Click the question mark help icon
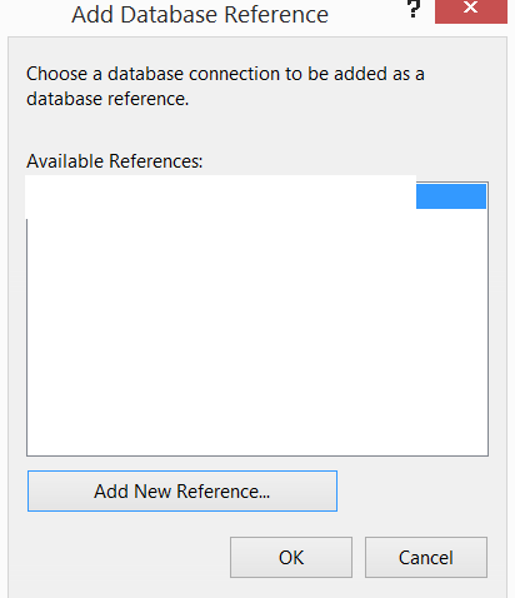515x598 pixels. 414,9
